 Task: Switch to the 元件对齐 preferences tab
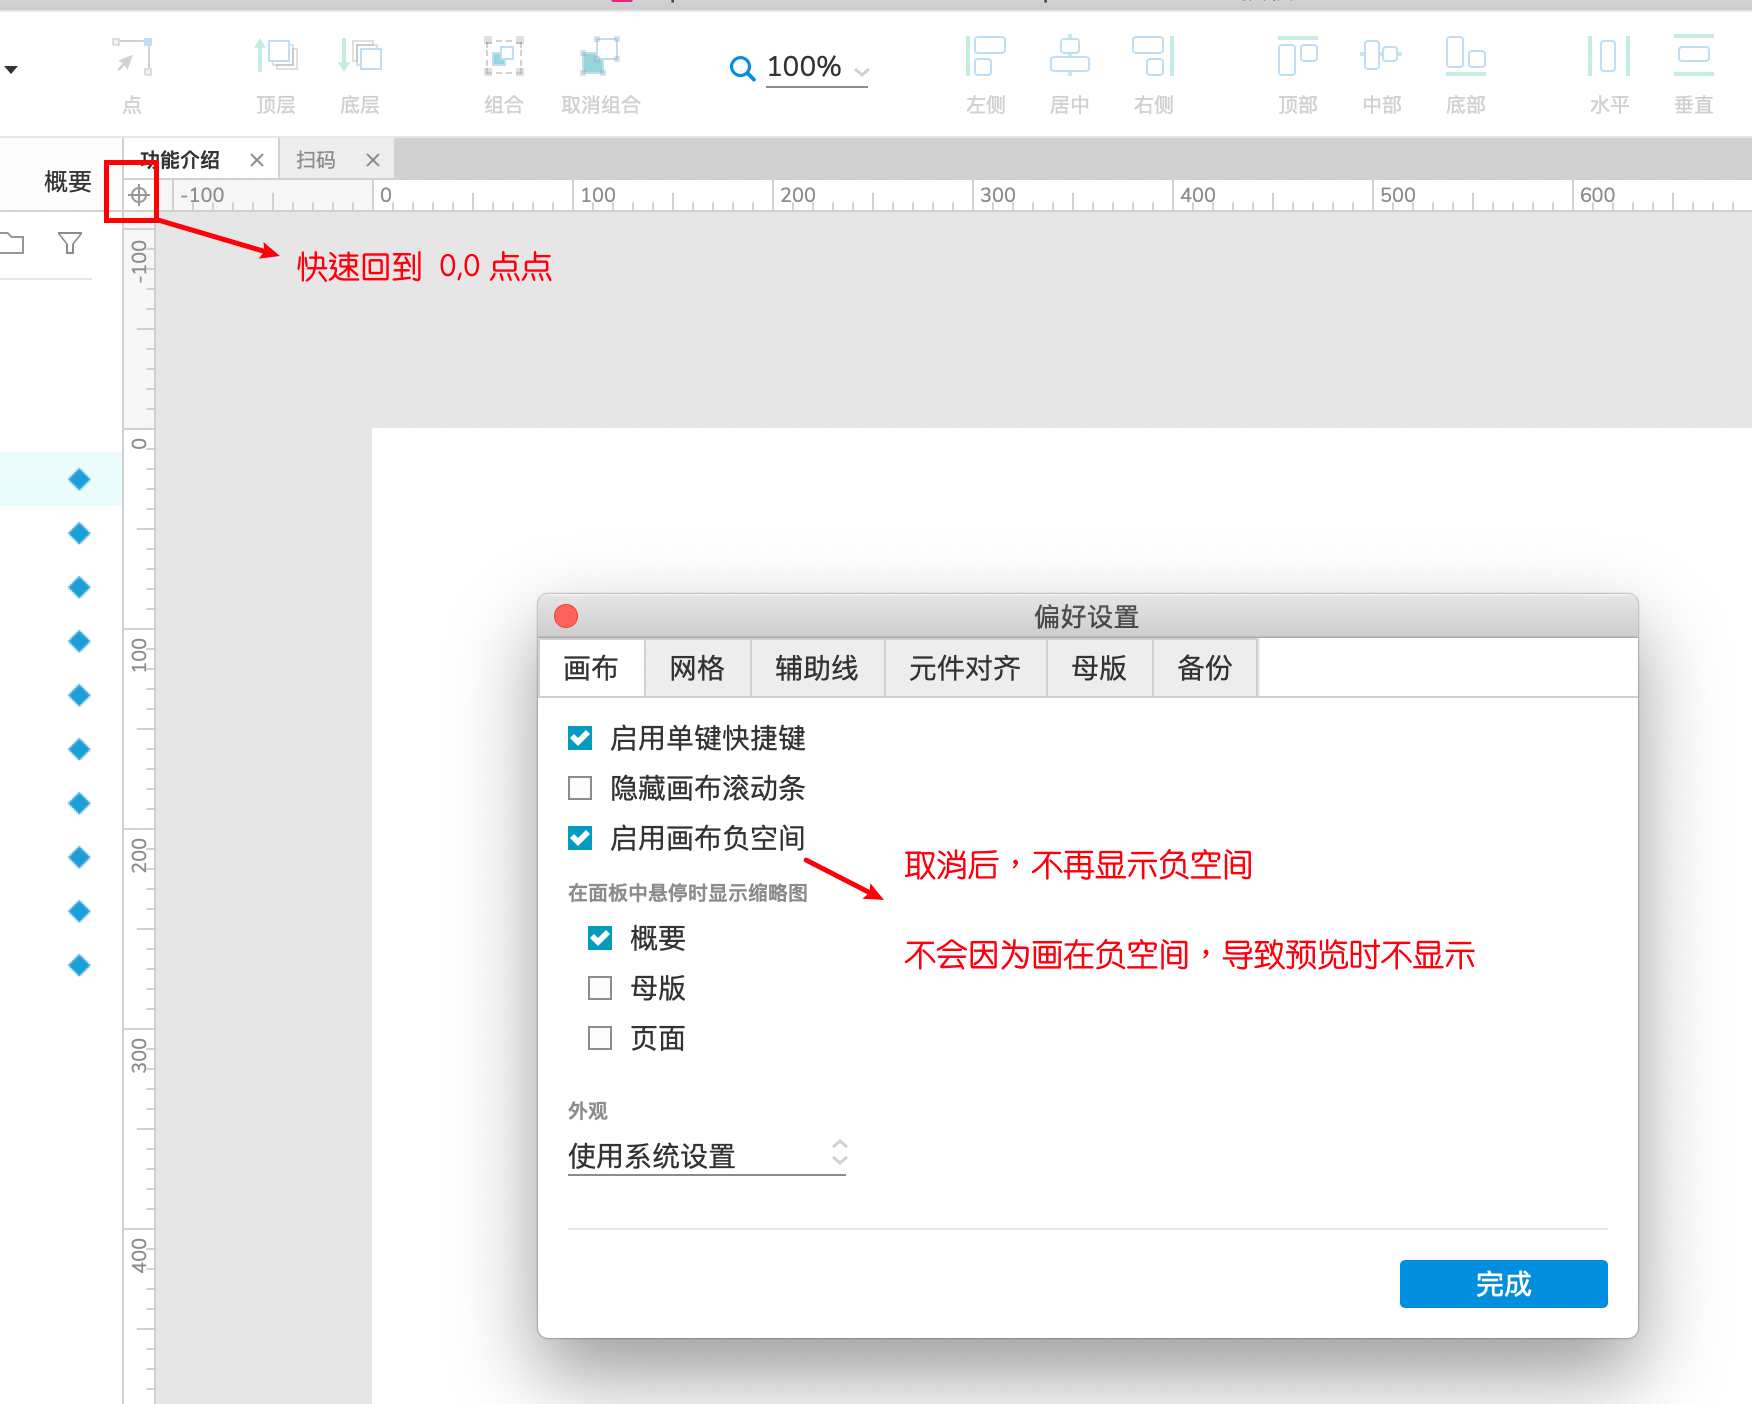click(965, 668)
